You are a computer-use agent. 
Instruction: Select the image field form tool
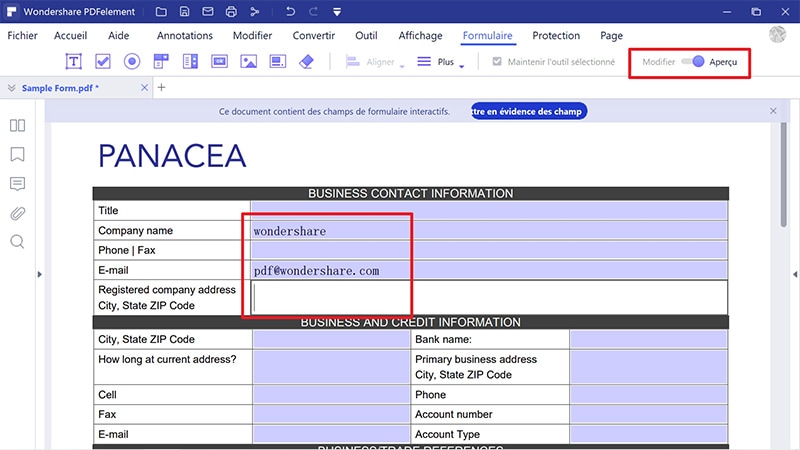click(248, 61)
